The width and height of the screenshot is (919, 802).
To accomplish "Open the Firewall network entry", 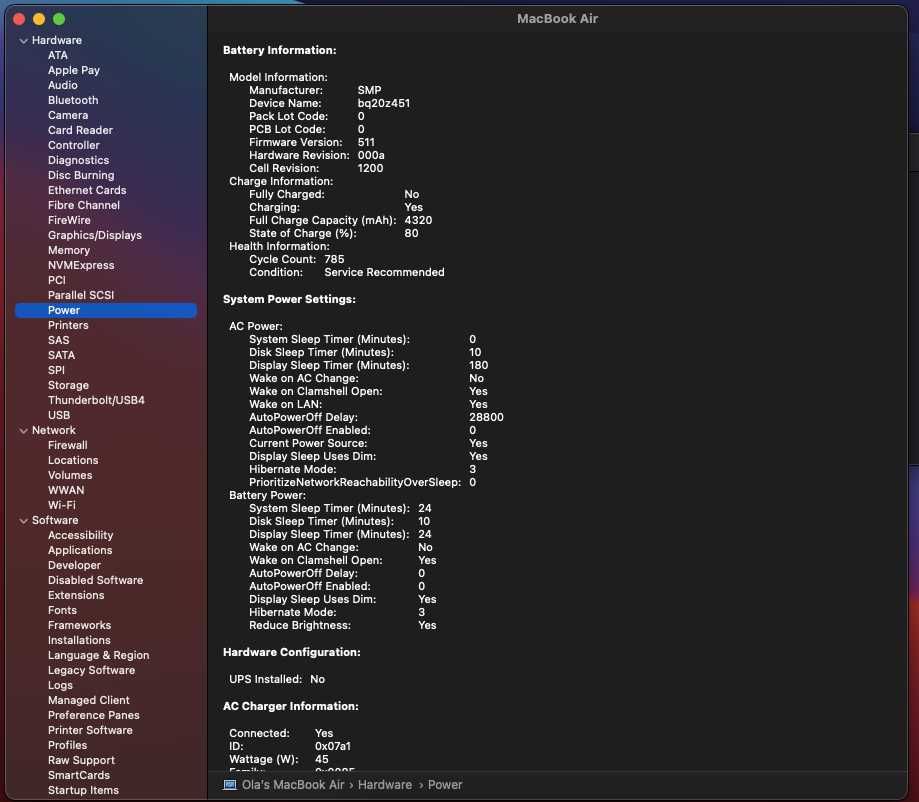I will [68, 446].
